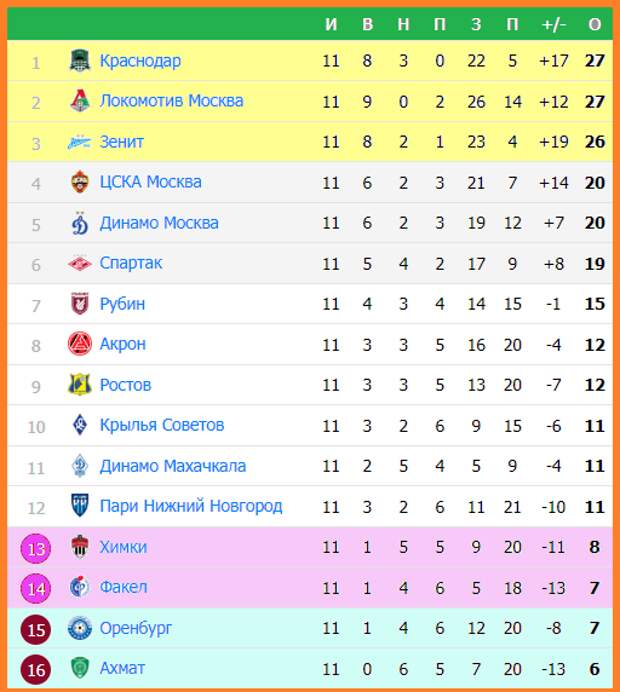Click the Akron red circular logo

(80, 344)
